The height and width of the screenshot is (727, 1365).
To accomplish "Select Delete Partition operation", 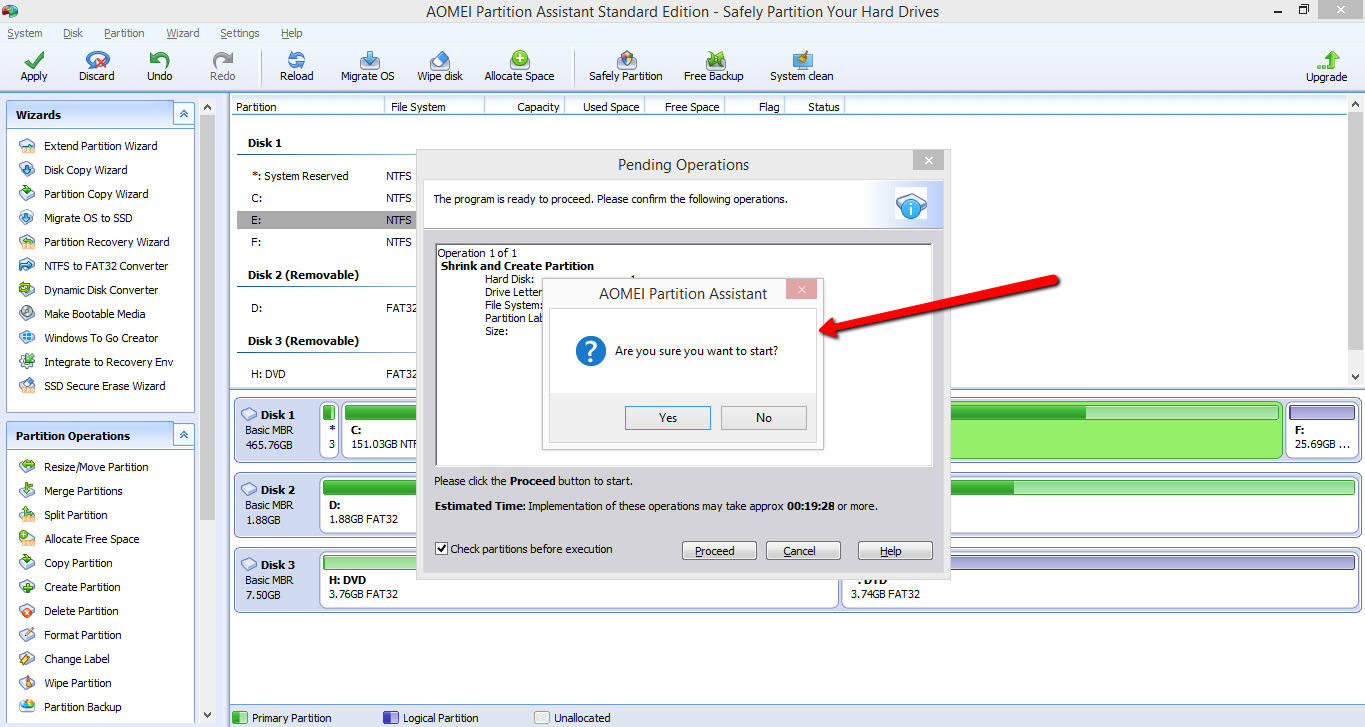I will point(81,611).
